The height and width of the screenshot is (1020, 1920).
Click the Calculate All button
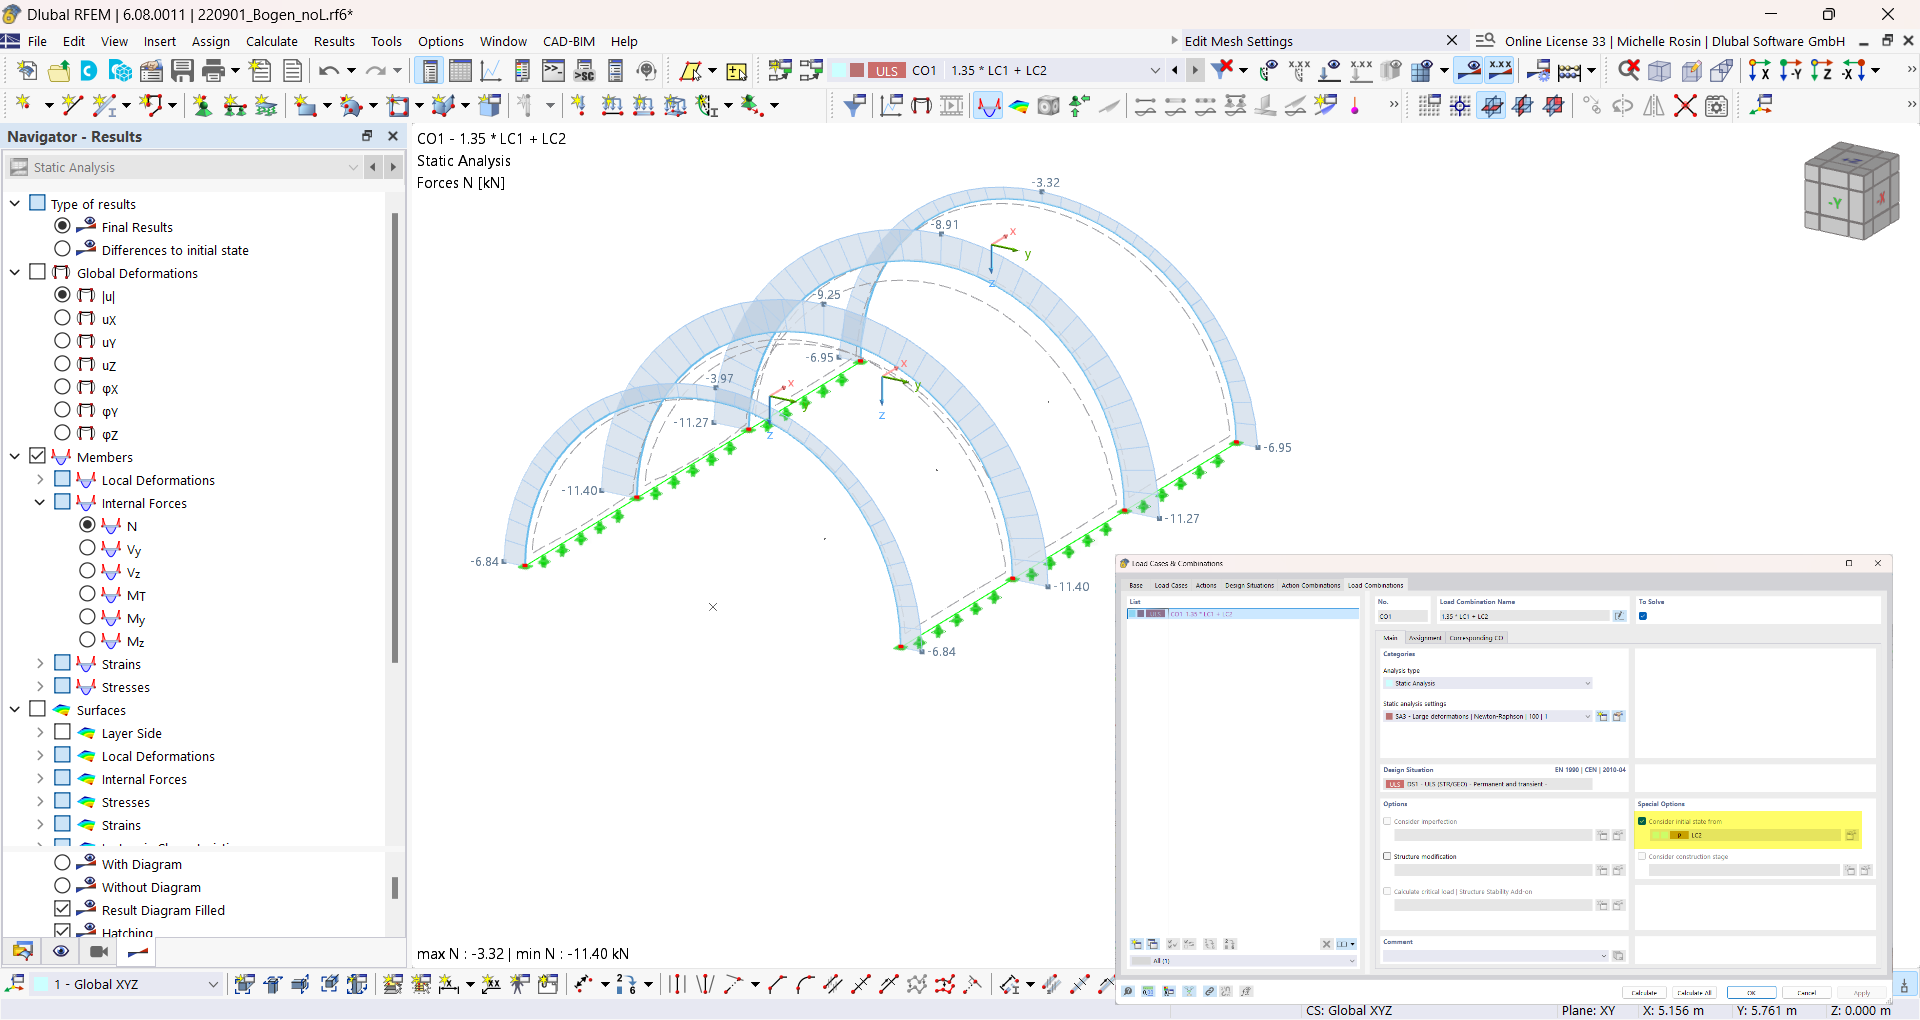coord(1695,993)
